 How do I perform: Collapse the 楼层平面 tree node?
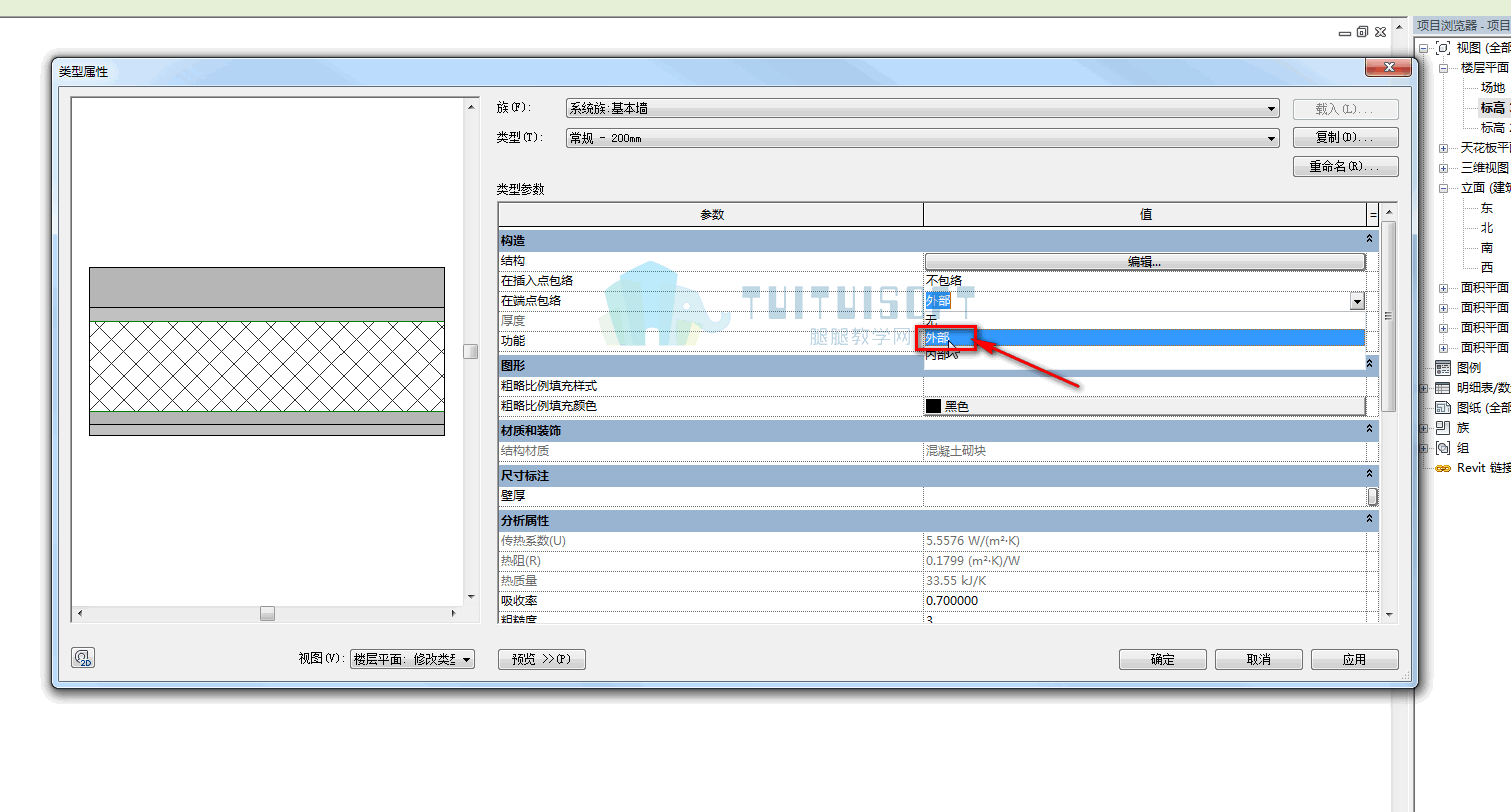(1443, 68)
